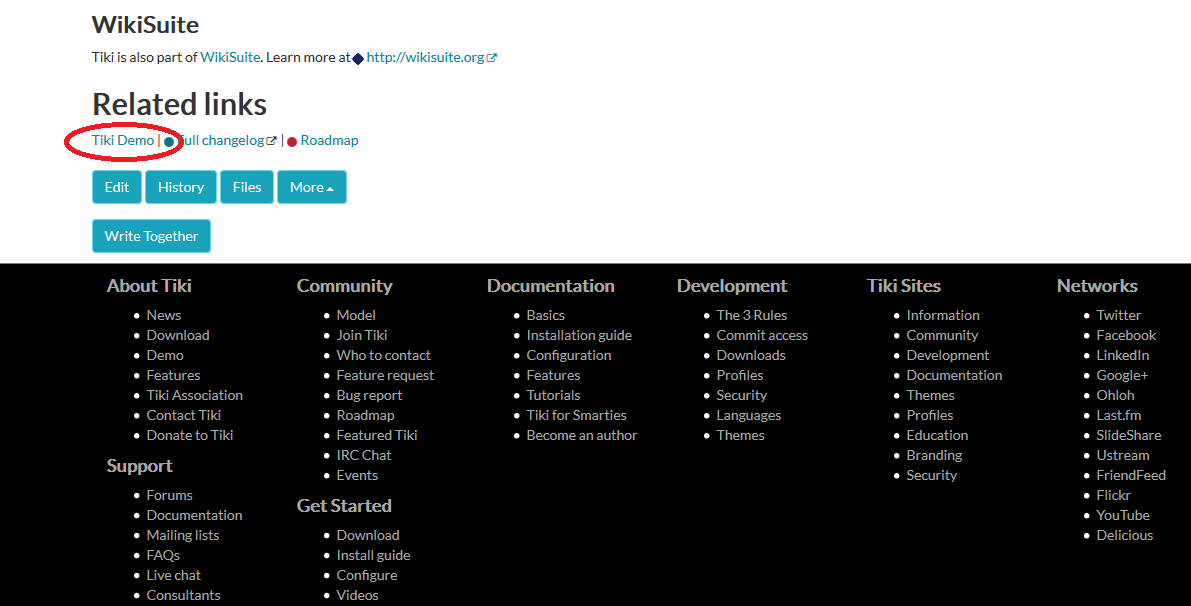
Task: Open Documentation under Support
Action: point(194,515)
